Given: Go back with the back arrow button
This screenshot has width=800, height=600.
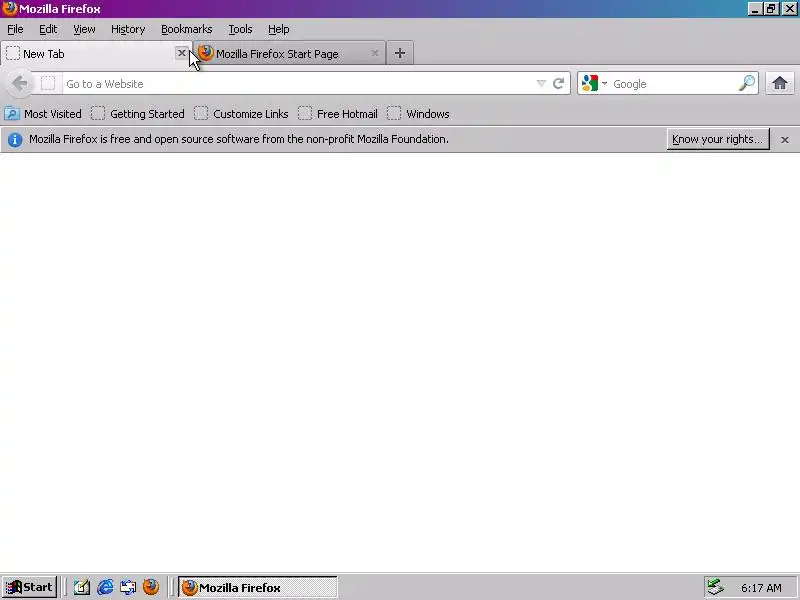Looking at the screenshot, I should click(x=19, y=83).
